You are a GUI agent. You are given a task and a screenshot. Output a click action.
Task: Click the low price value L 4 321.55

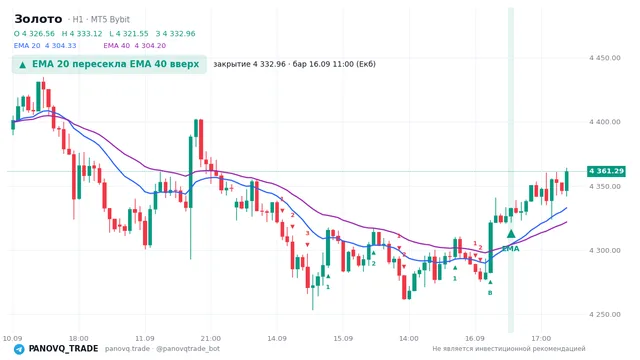point(129,33)
